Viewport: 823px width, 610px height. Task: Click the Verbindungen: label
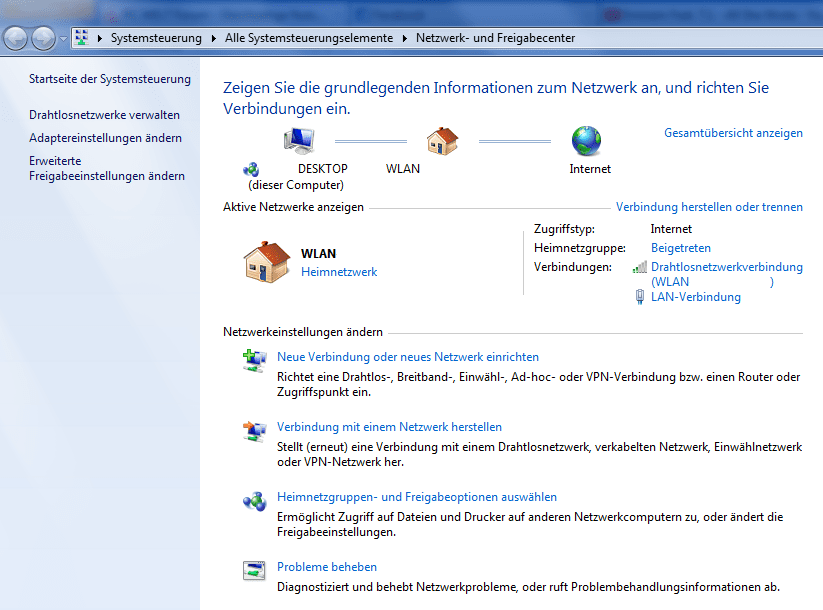tap(573, 267)
